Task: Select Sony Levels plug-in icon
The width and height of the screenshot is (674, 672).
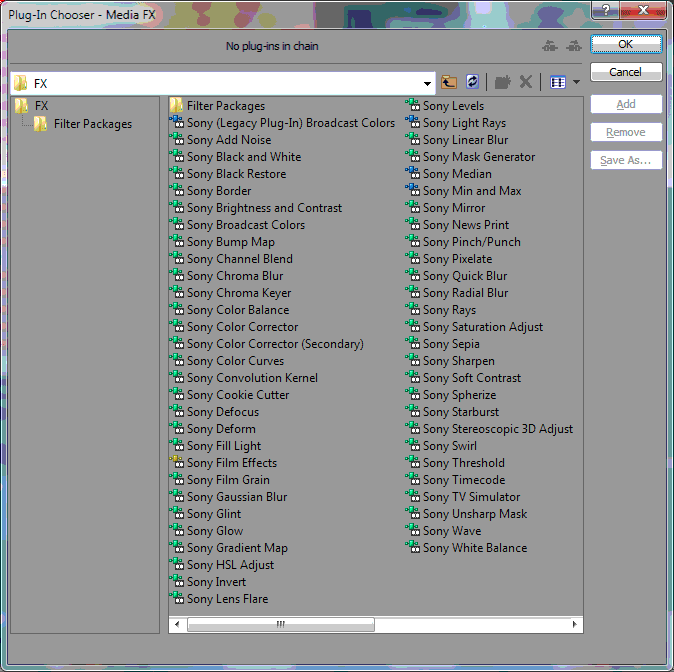Action: click(413, 106)
